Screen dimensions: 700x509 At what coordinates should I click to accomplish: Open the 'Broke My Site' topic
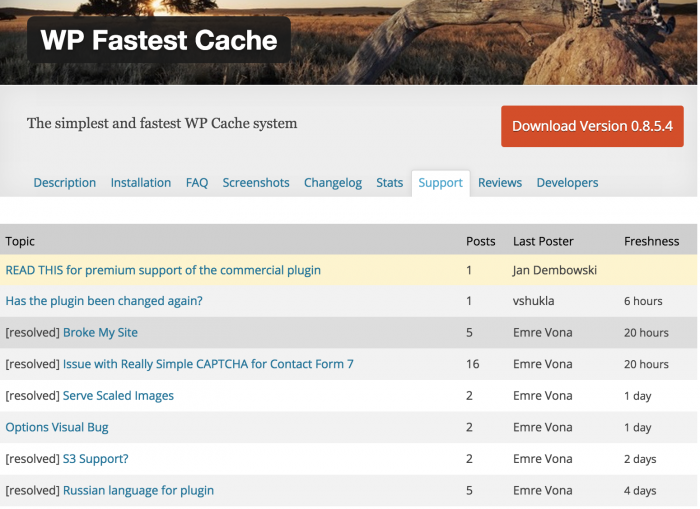point(100,333)
